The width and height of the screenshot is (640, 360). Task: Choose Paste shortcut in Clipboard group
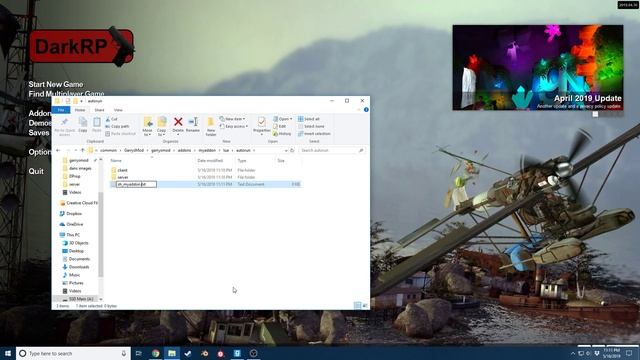tap(120, 133)
